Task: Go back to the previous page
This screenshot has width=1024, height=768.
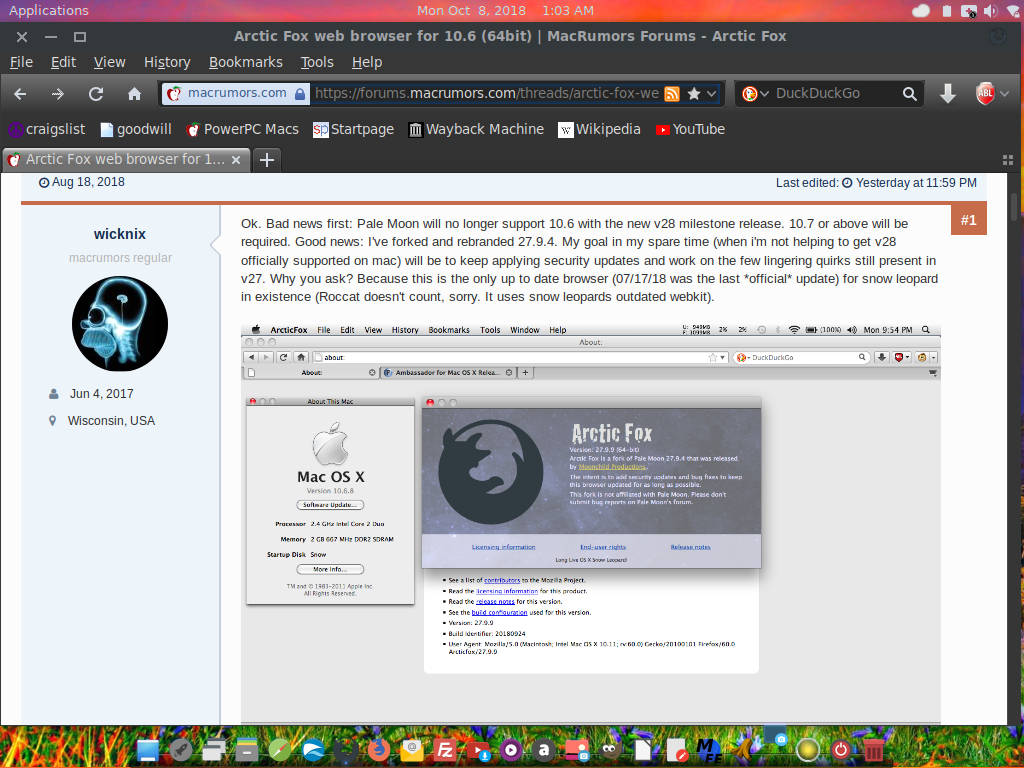Action: click(20, 94)
